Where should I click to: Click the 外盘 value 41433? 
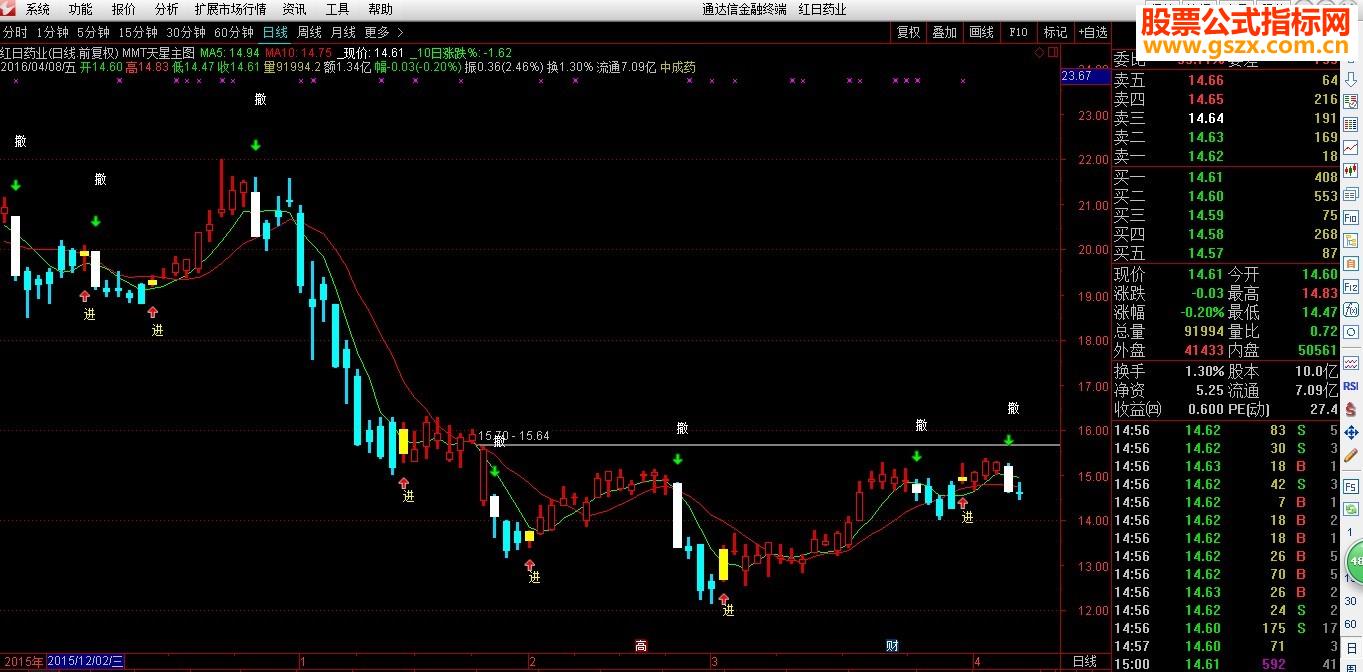click(1204, 350)
